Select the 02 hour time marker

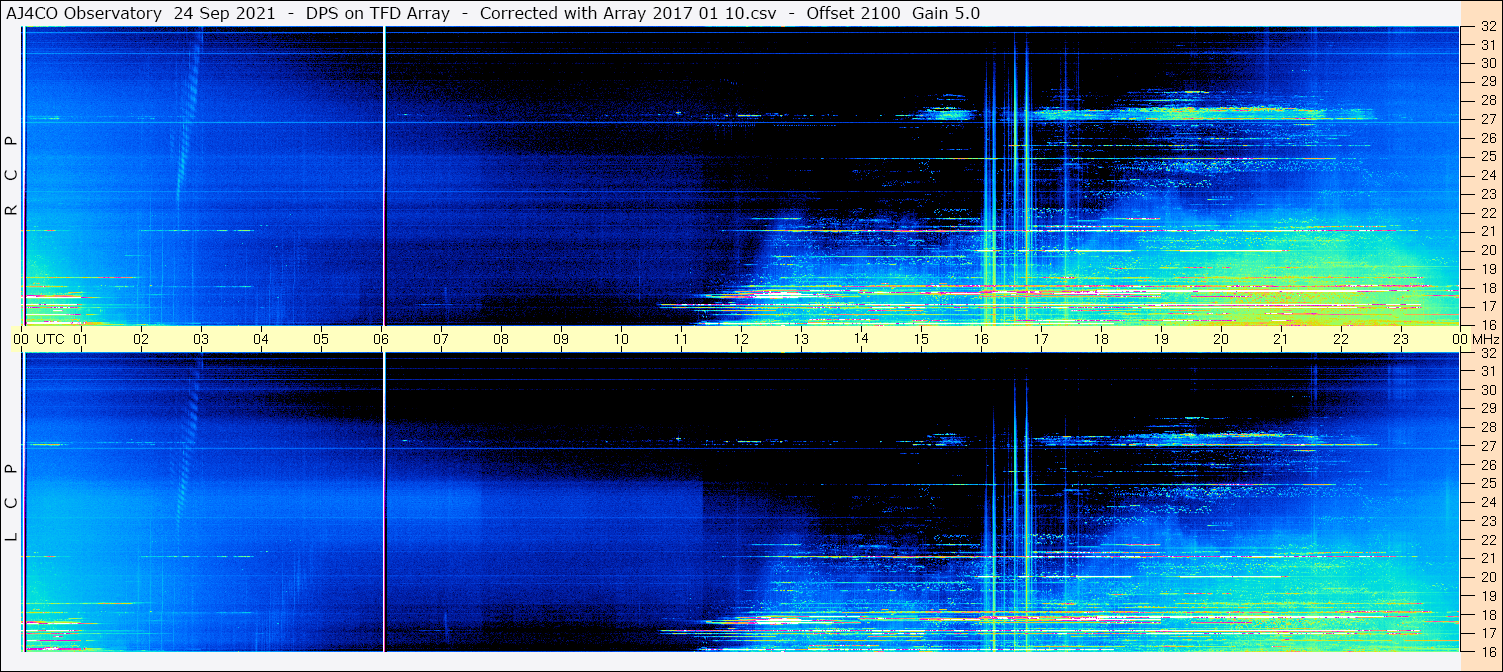[141, 339]
